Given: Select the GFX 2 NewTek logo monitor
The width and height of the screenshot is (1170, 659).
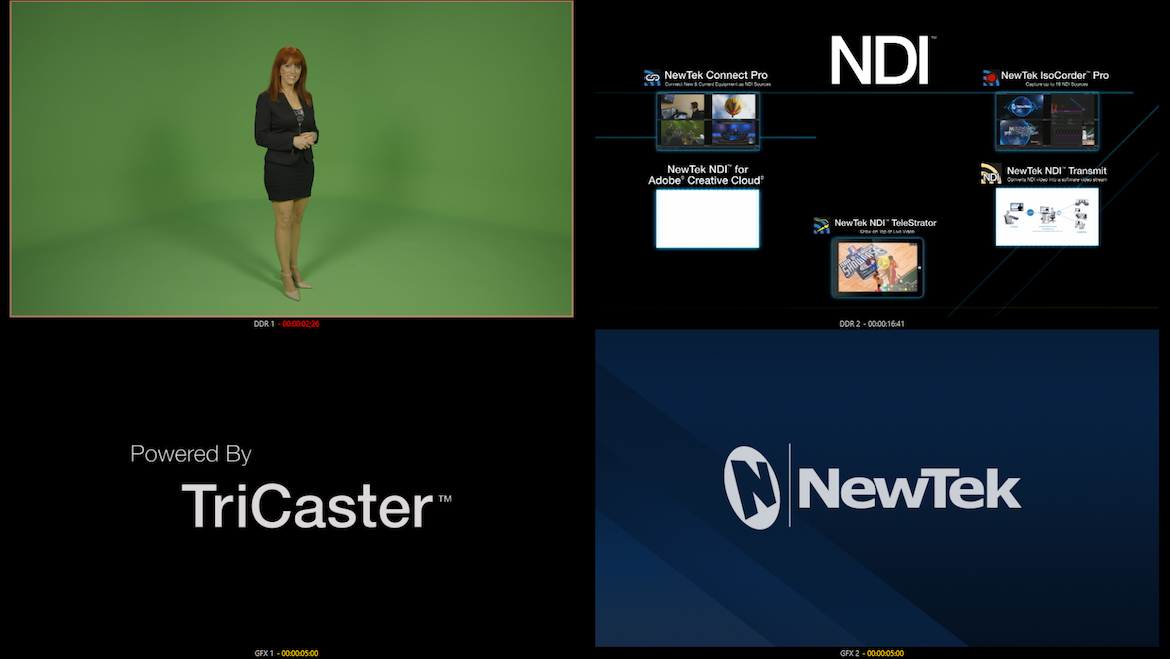Looking at the screenshot, I should (x=877, y=488).
